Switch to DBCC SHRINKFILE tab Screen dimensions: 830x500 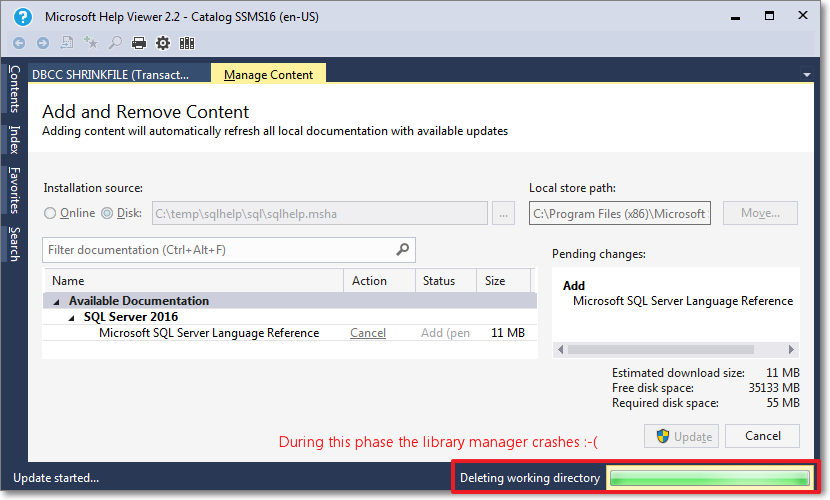(x=119, y=75)
